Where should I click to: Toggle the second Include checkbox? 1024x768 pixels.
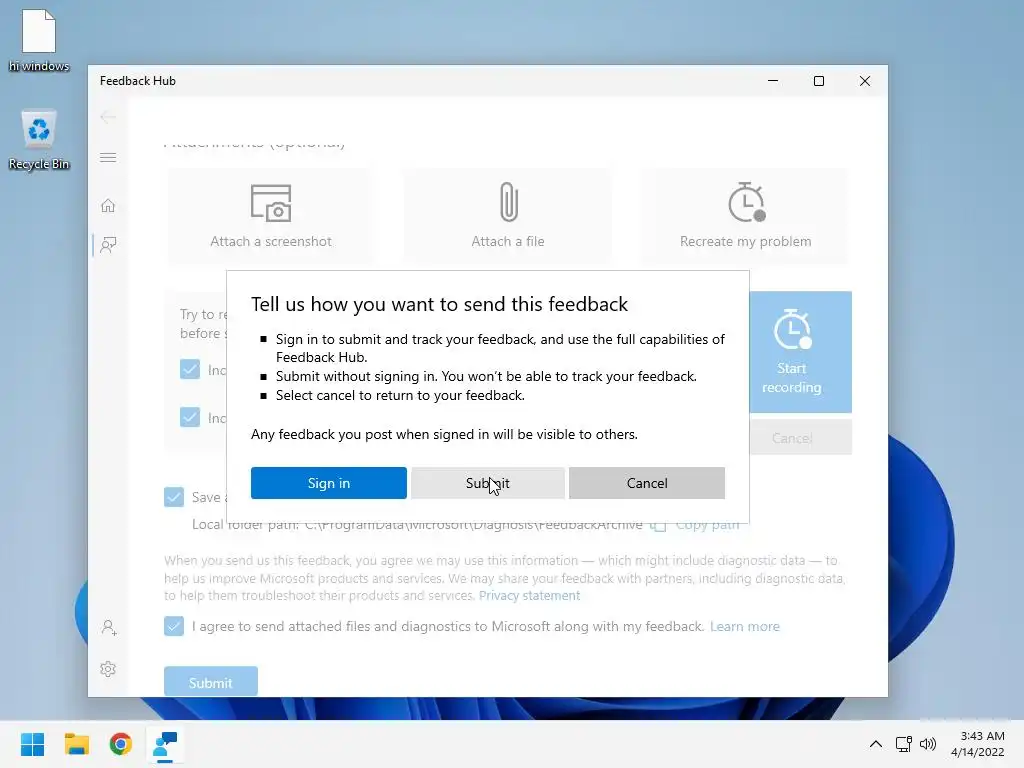coord(190,417)
